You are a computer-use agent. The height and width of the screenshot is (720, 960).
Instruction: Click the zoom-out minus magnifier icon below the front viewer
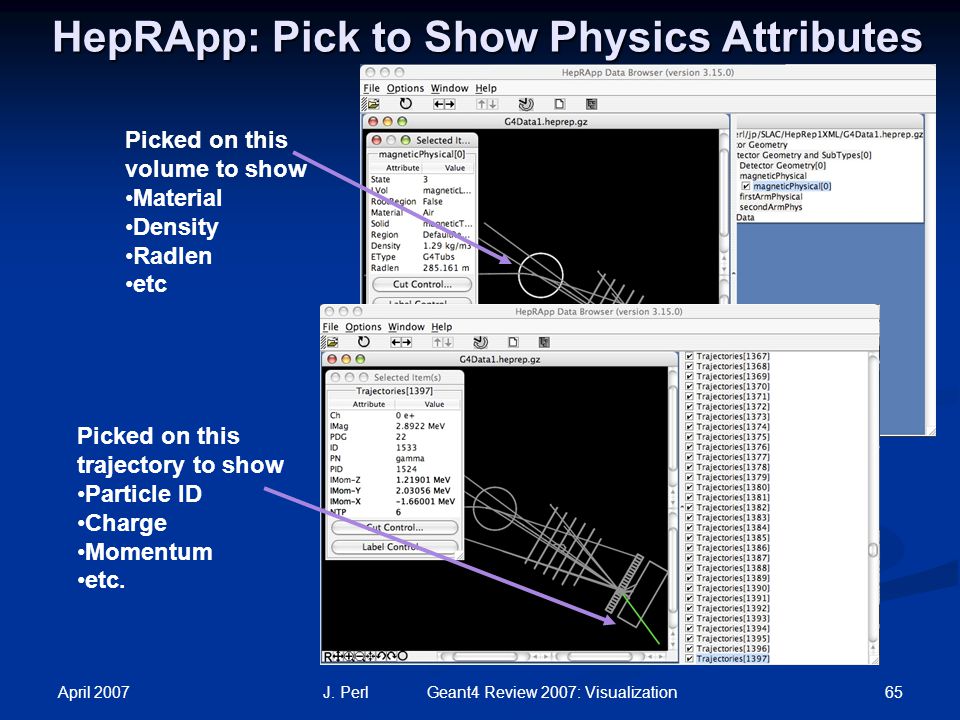click(361, 657)
